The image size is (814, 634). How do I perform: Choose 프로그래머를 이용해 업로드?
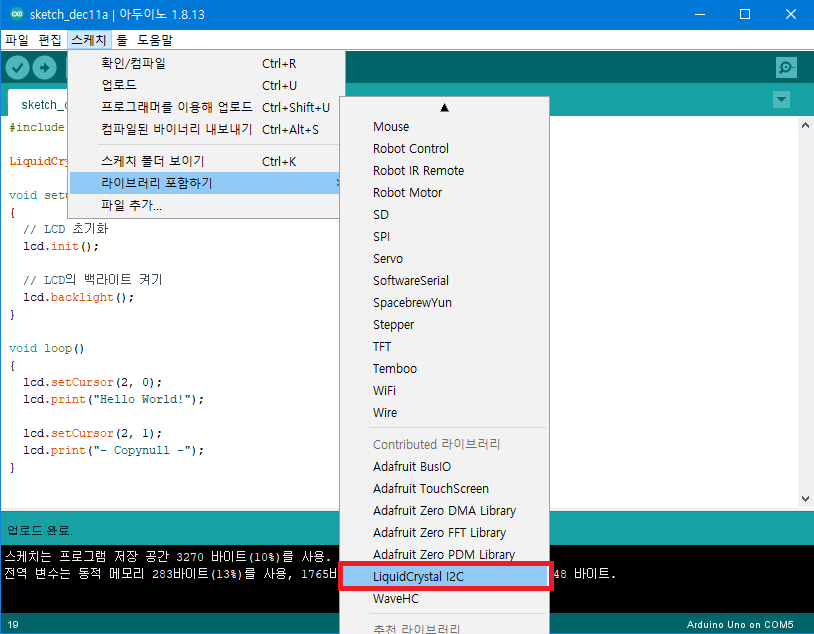pos(207,107)
